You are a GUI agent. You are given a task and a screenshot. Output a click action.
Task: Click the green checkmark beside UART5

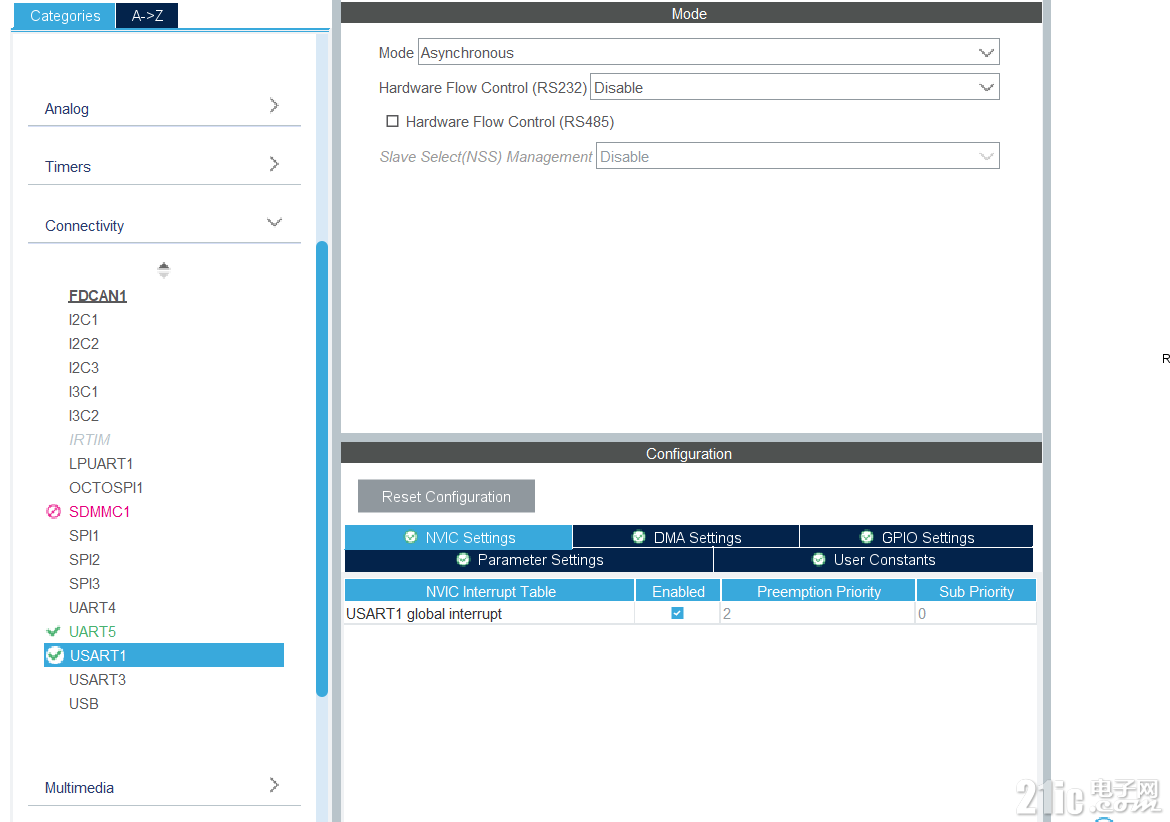pyautogui.click(x=53, y=632)
